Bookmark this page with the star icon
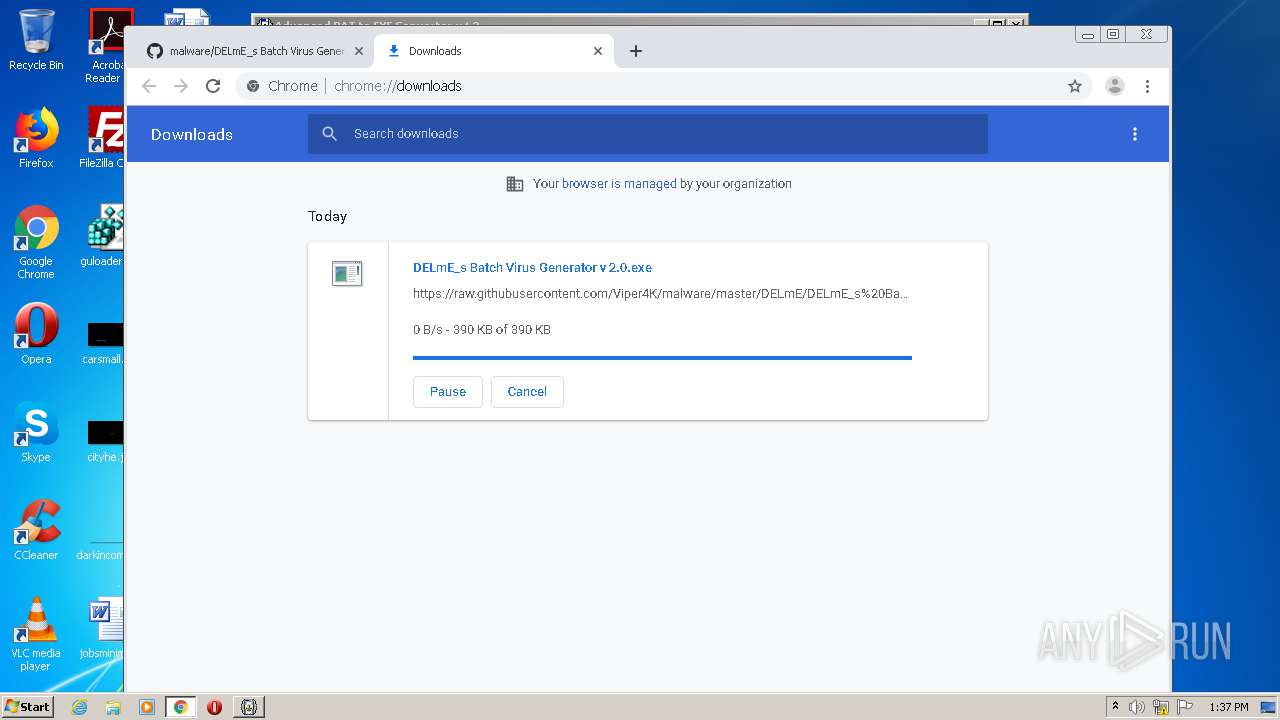 click(1075, 86)
